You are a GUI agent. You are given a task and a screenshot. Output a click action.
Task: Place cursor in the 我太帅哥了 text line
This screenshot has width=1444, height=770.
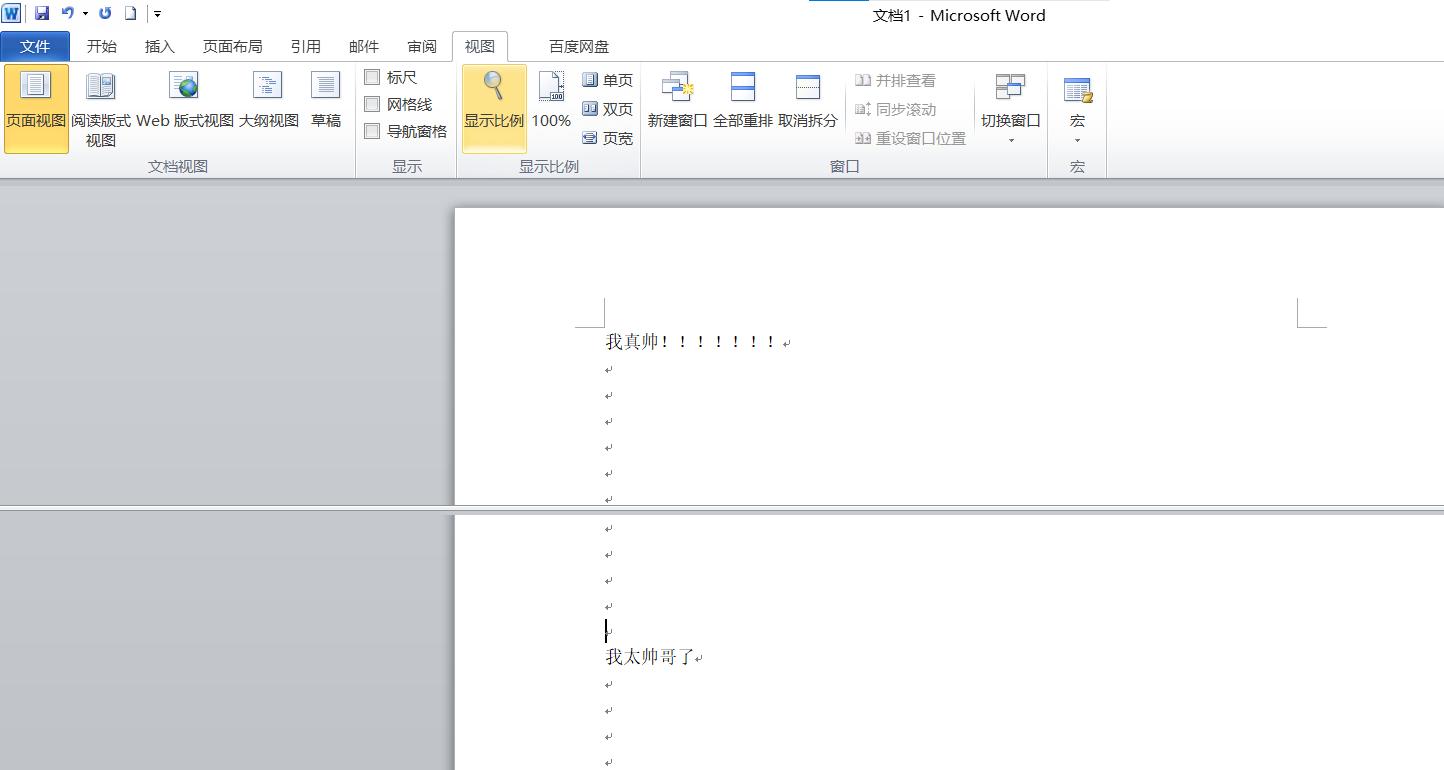point(650,656)
